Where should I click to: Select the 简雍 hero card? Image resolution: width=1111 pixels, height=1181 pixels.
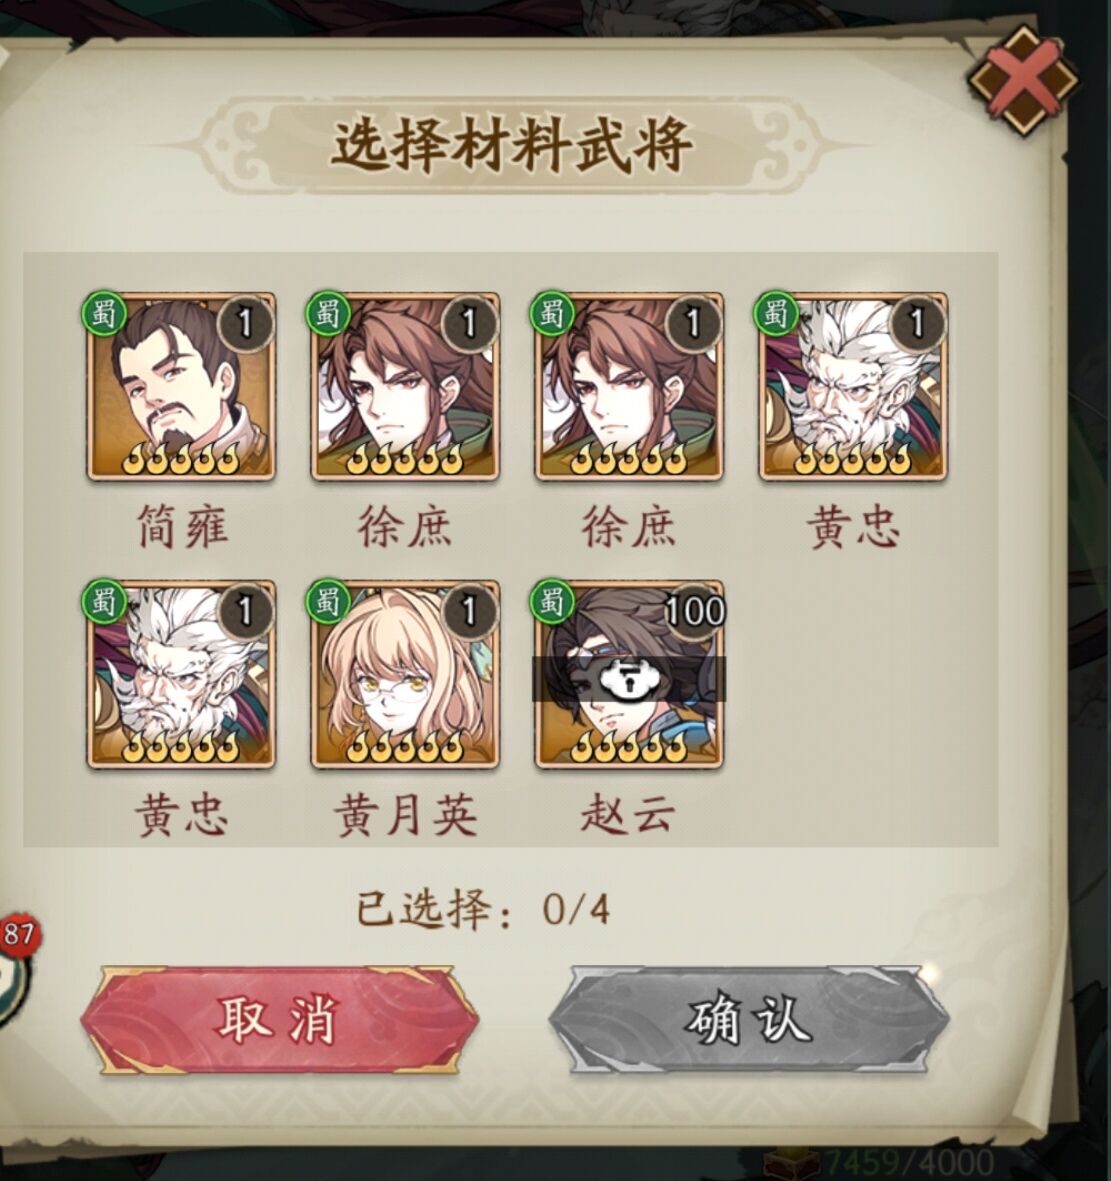pyautogui.click(x=181, y=387)
